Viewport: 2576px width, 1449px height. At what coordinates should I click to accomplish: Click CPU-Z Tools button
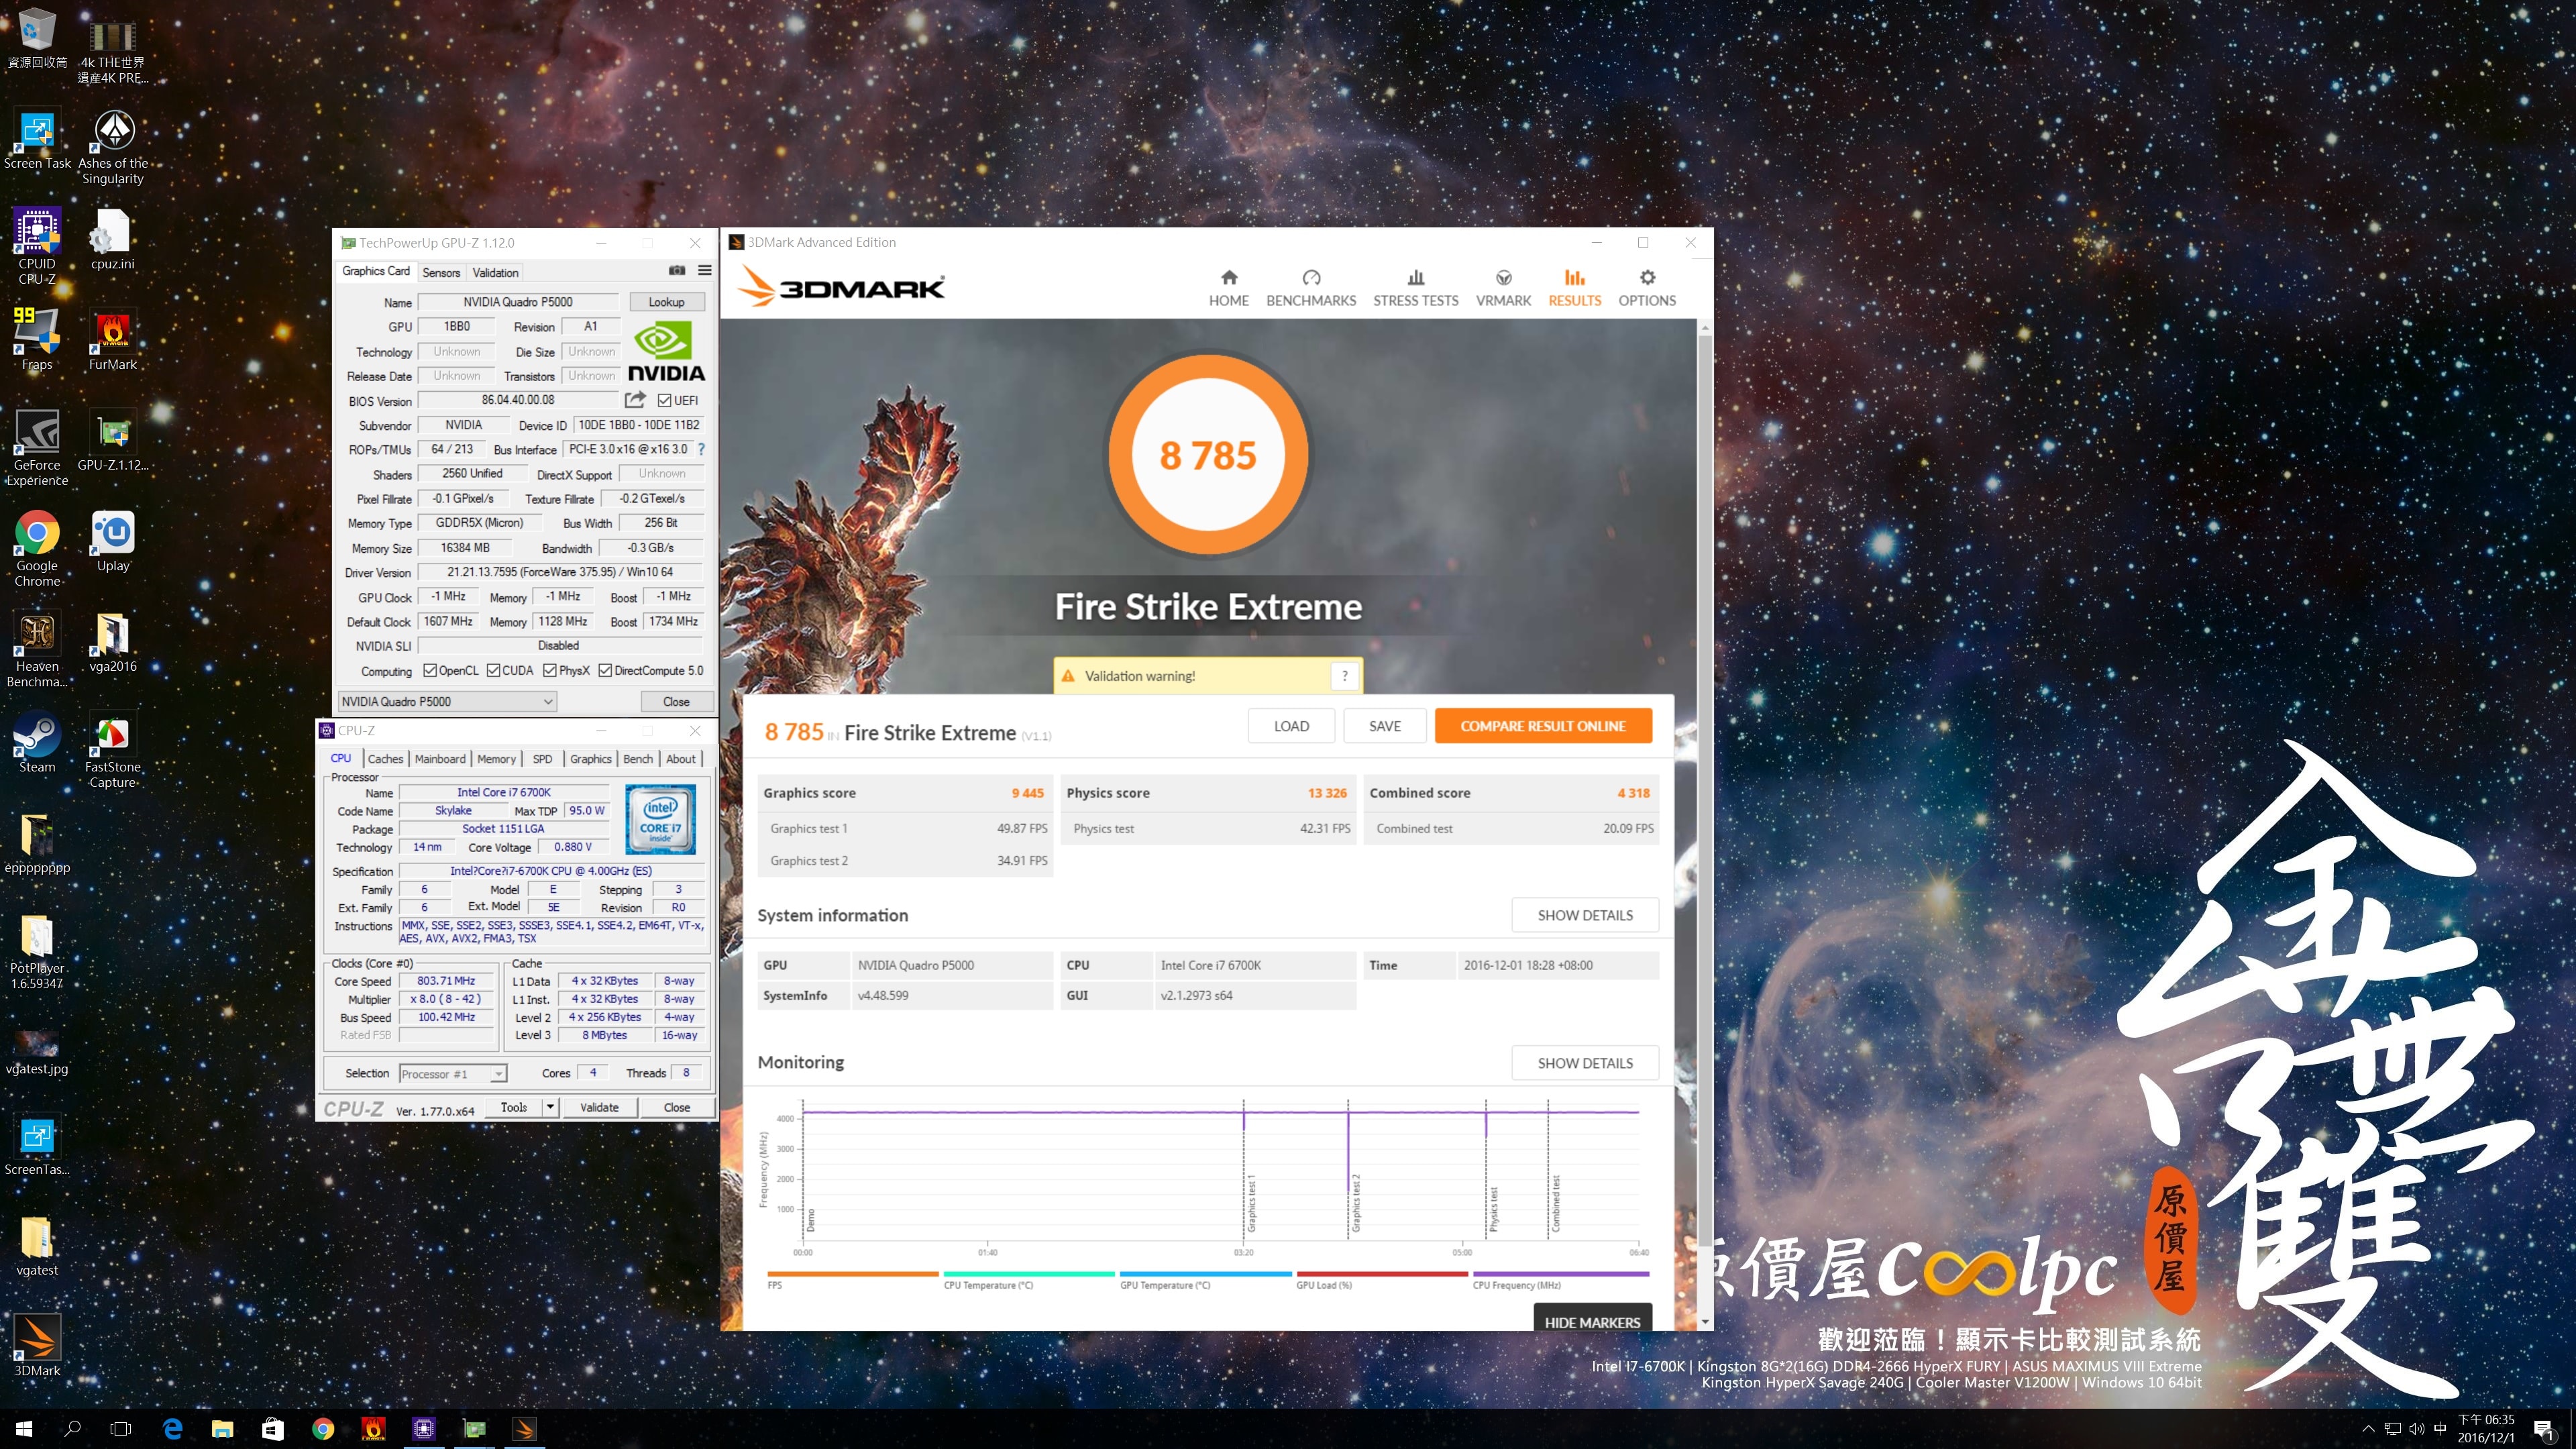(513, 1107)
